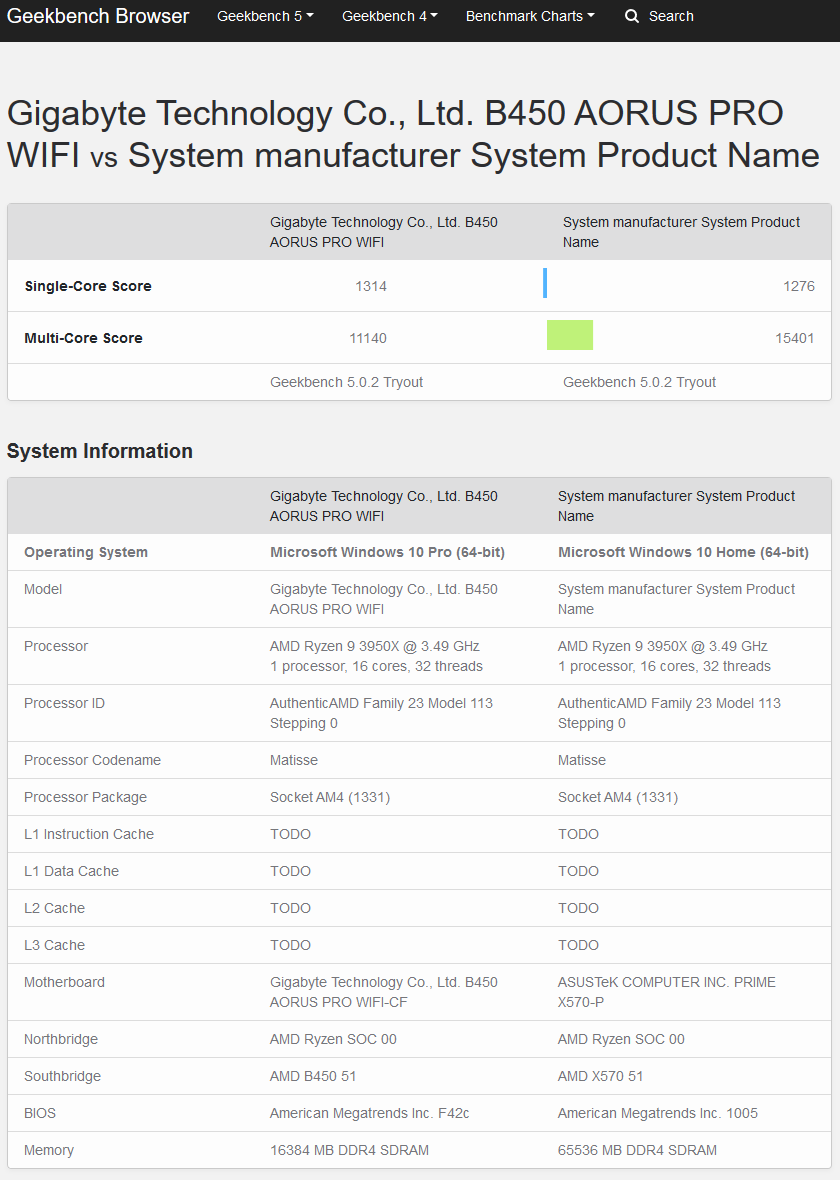Click the L1 Instruction Cache label
The image size is (840, 1180).
89,834
